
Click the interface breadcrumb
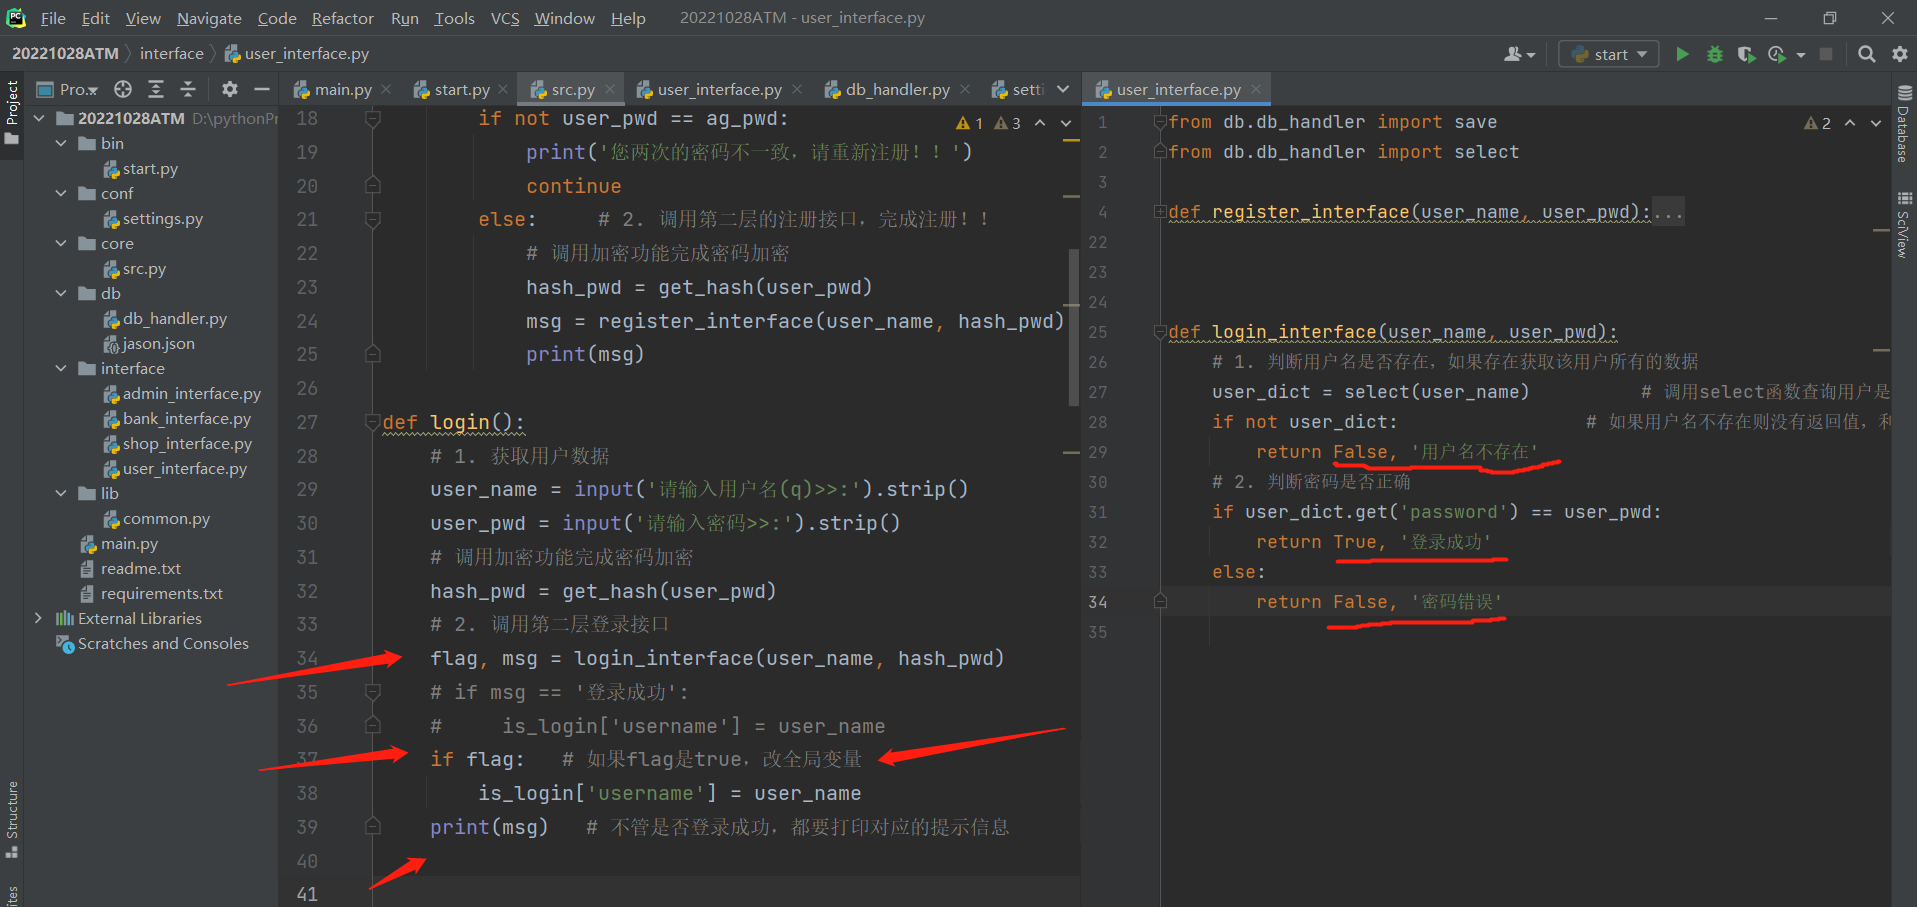[172, 54]
